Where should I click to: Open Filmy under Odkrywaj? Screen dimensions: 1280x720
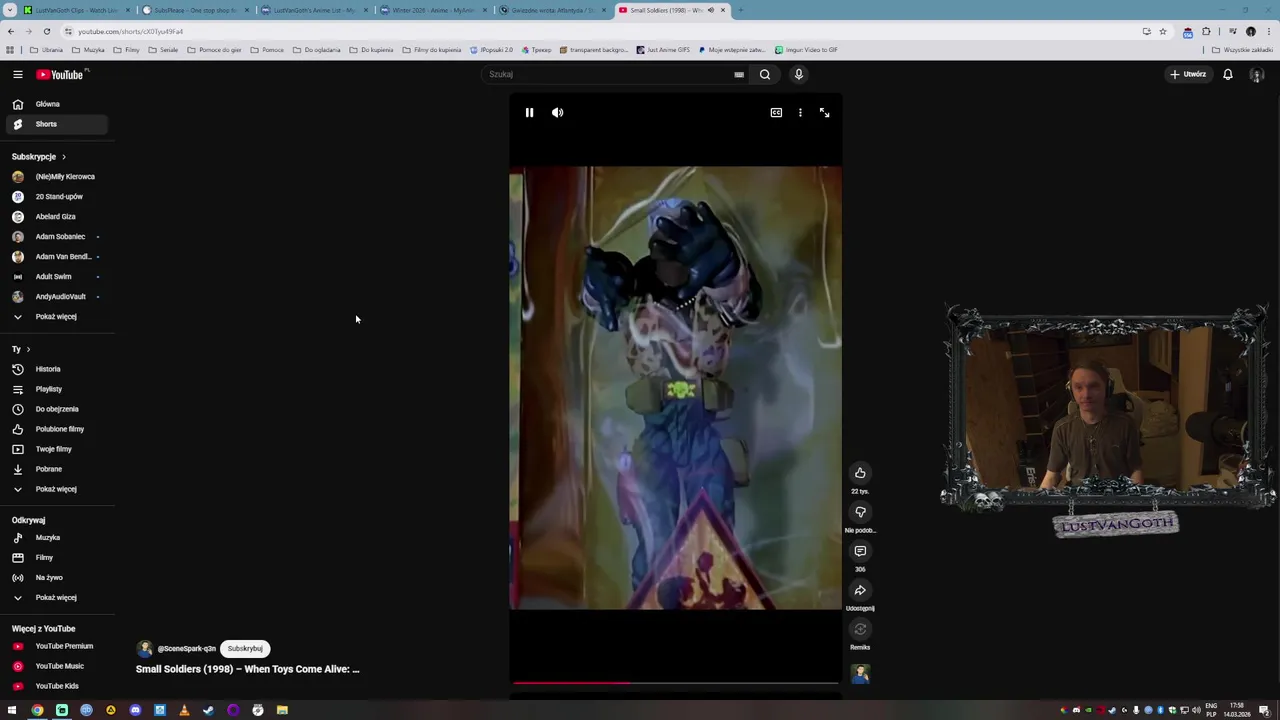(x=55, y=558)
